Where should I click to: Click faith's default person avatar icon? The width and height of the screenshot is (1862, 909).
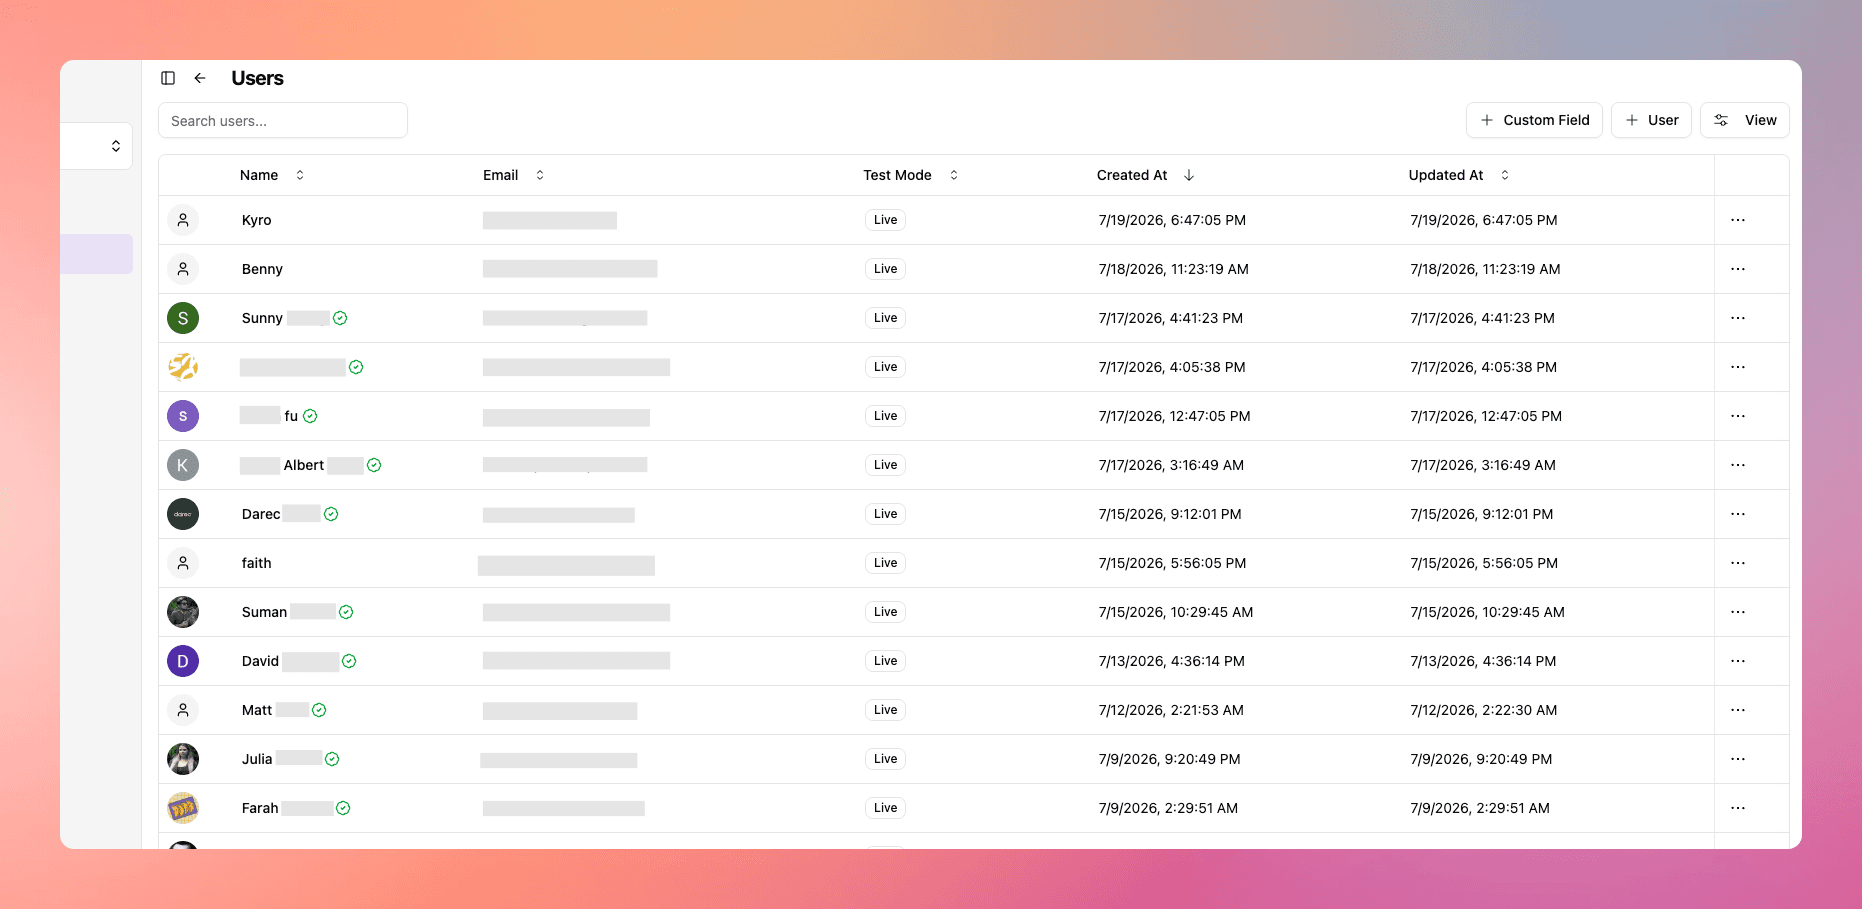(183, 563)
